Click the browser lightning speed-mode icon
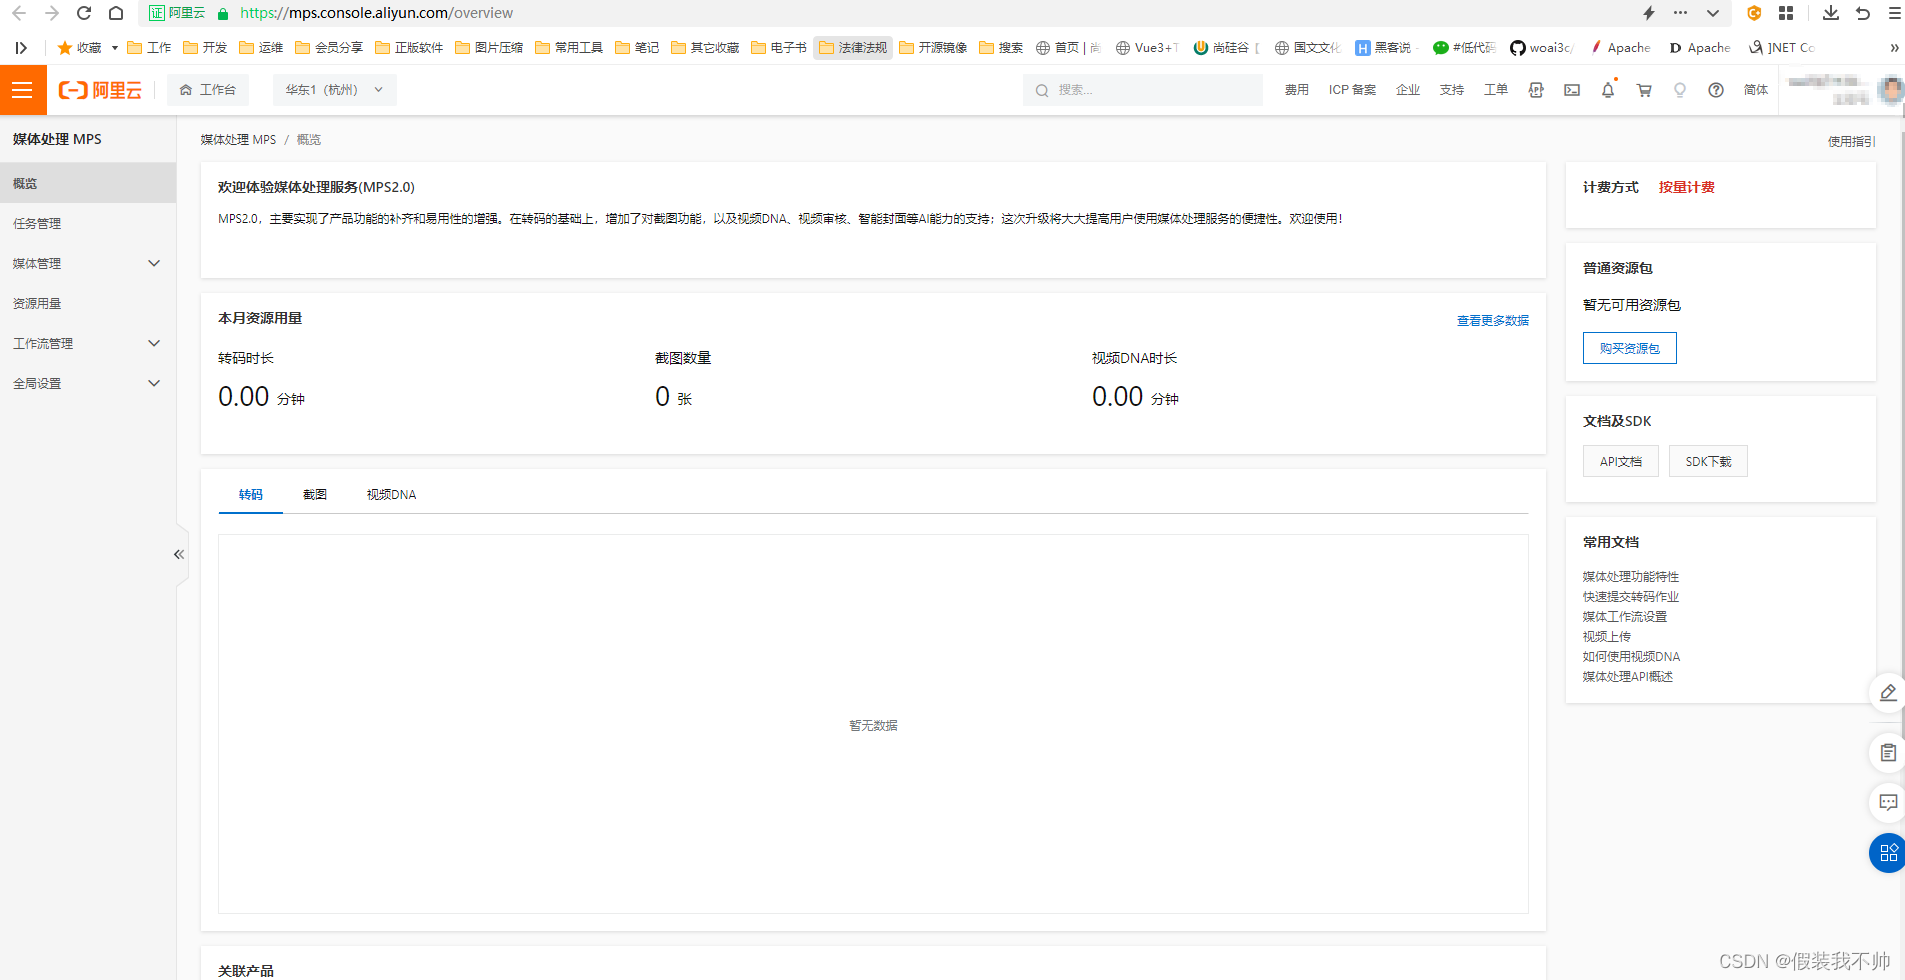 pyautogui.click(x=1649, y=13)
